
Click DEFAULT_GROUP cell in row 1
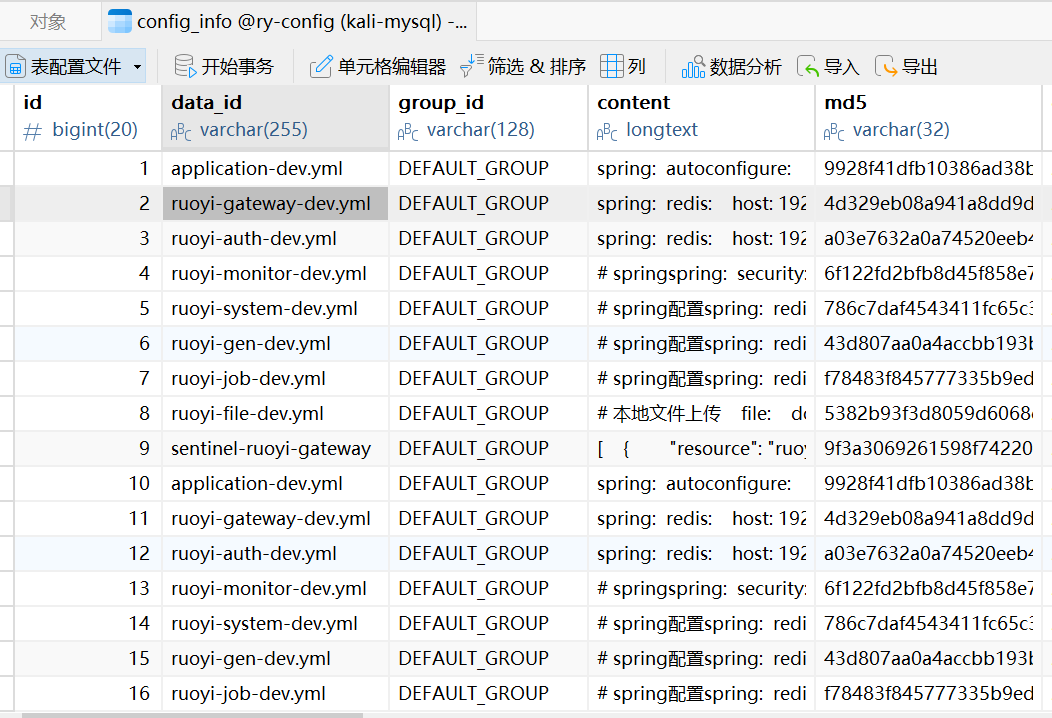(x=488, y=168)
